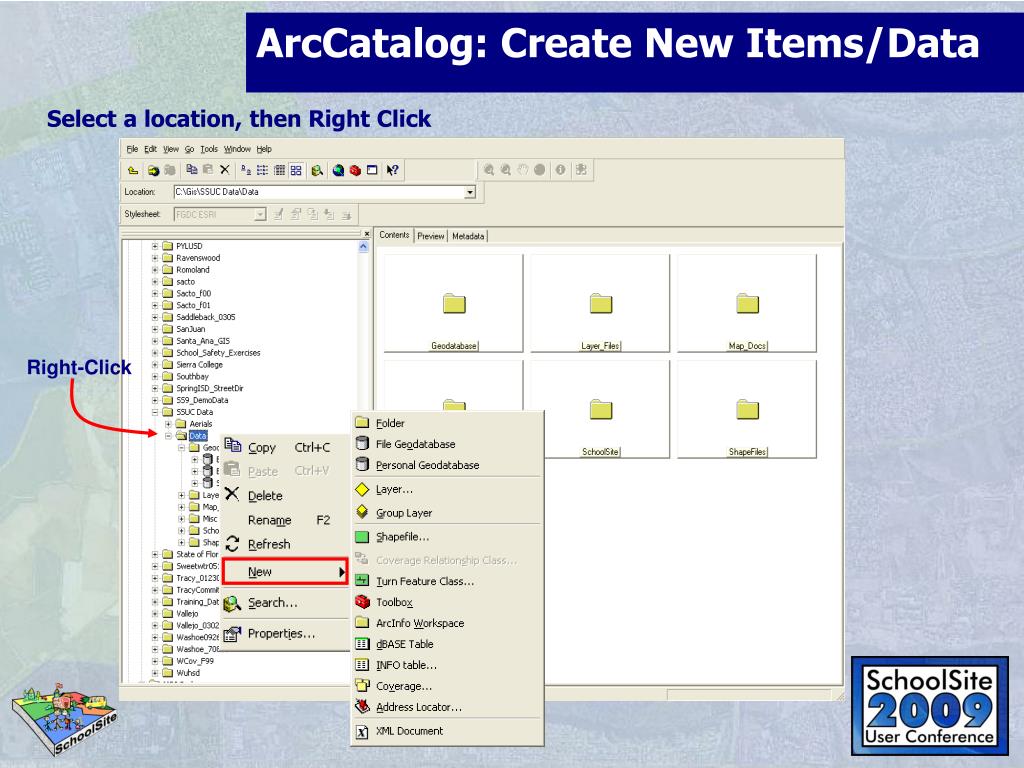Select File Geodatabase in New submenu
Screen dimensions: 1024x768
[x=447, y=444]
